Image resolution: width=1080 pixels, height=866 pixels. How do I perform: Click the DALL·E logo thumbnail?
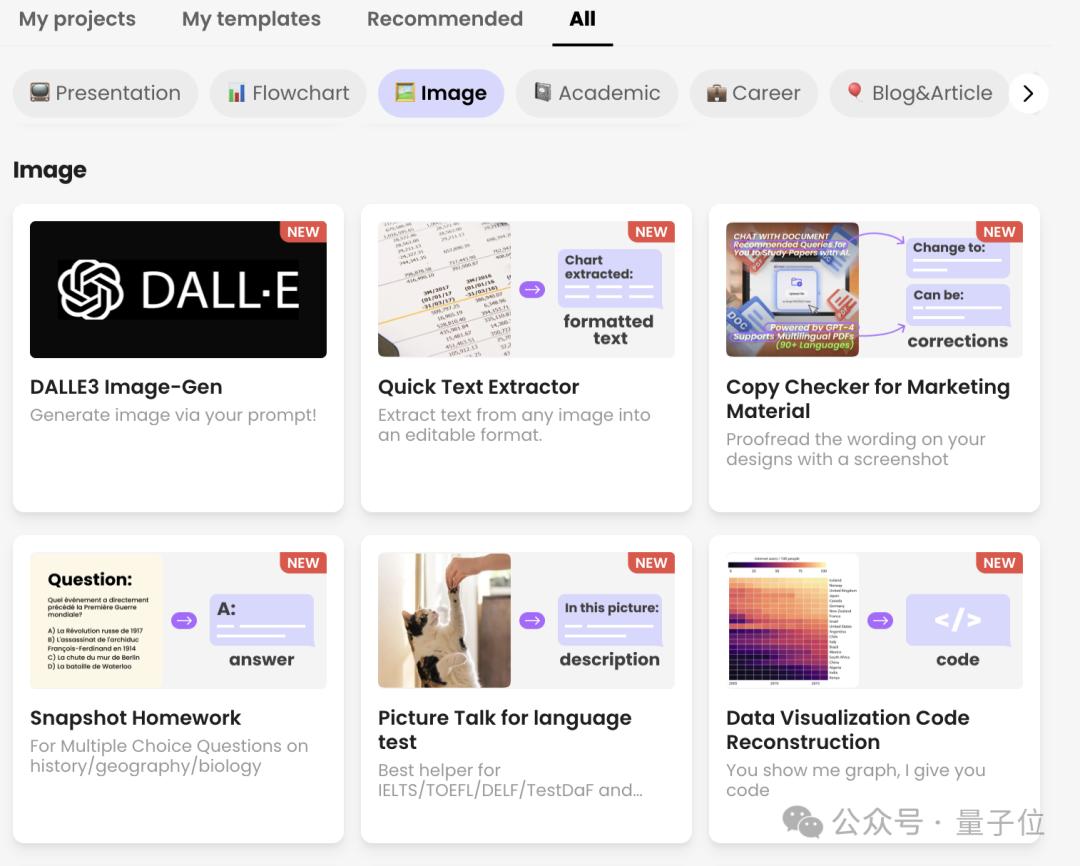[178, 289]
